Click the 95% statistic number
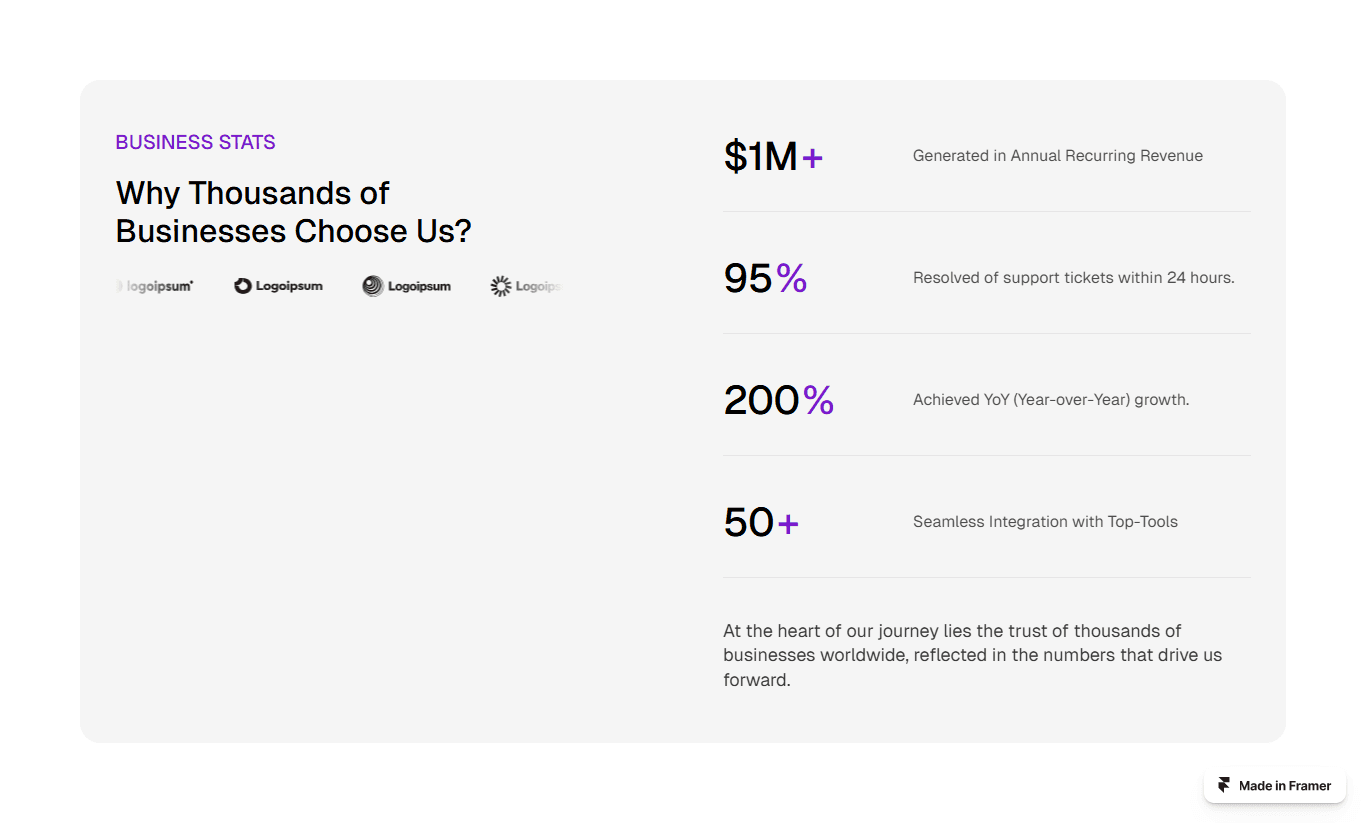1366x824 pixels. pyautogui.click(x=765, y=278)
